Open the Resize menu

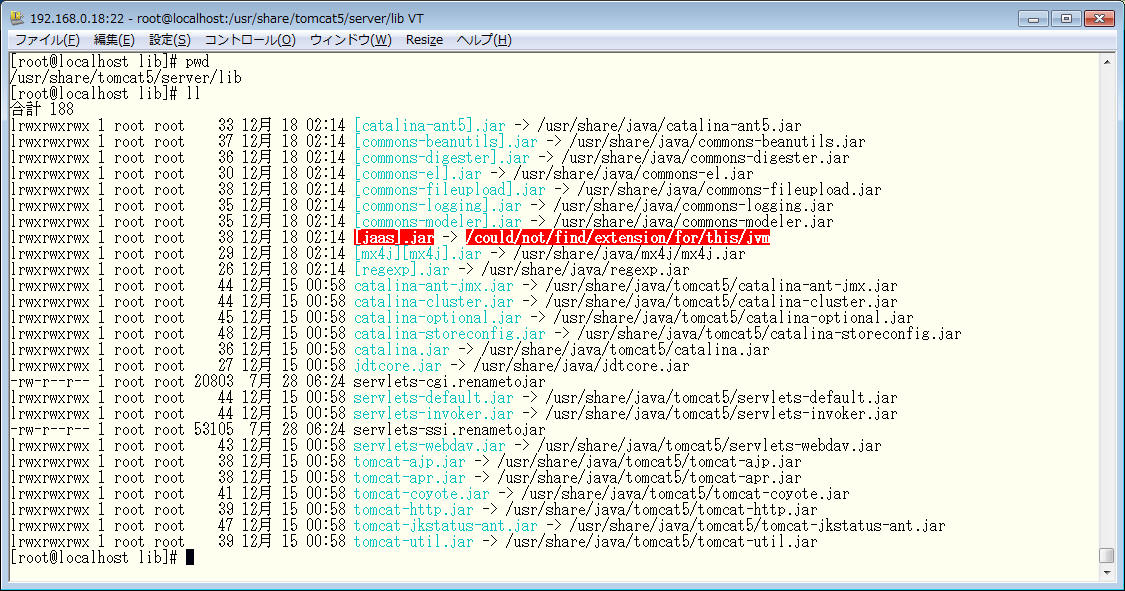coord(424,40)
